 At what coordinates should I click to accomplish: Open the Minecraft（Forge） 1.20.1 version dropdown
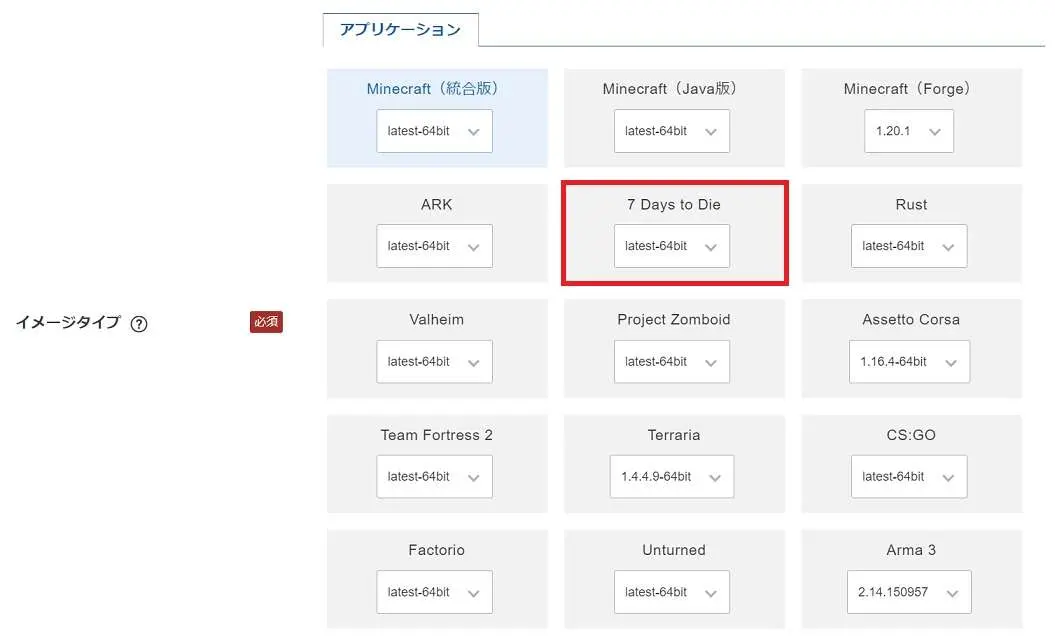point(908,131)
